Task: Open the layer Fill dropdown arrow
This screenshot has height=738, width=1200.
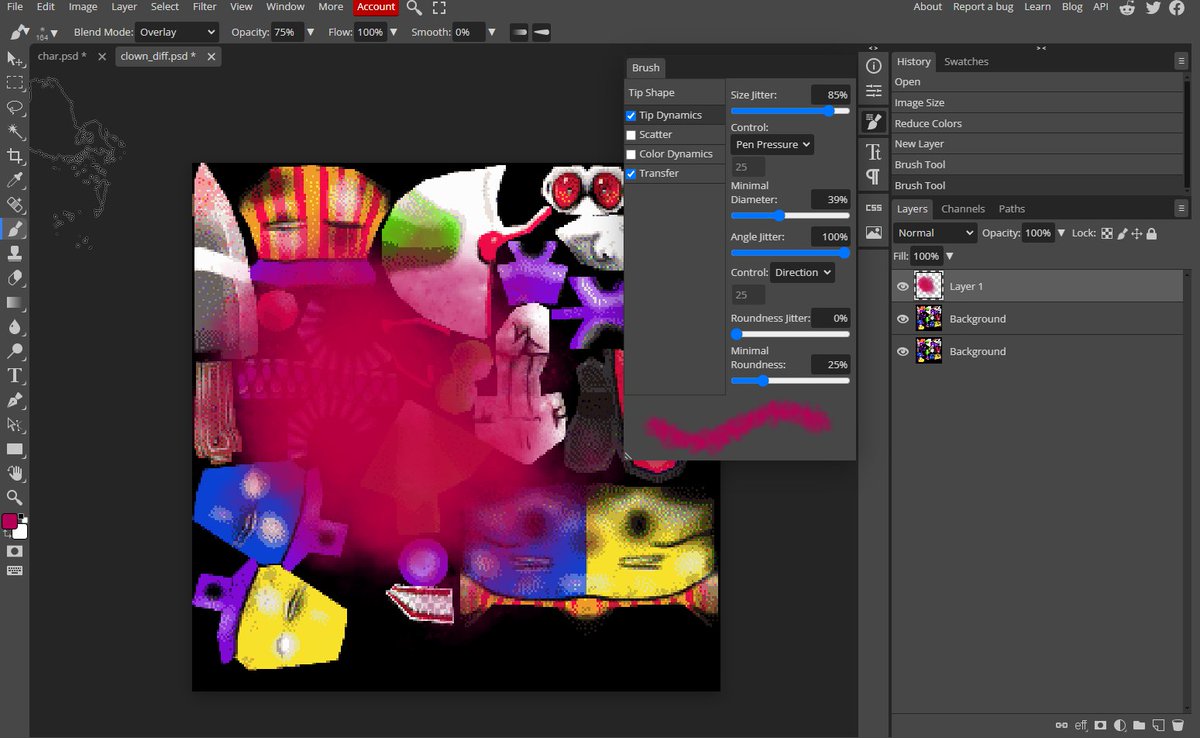Action: click(949, 257)
